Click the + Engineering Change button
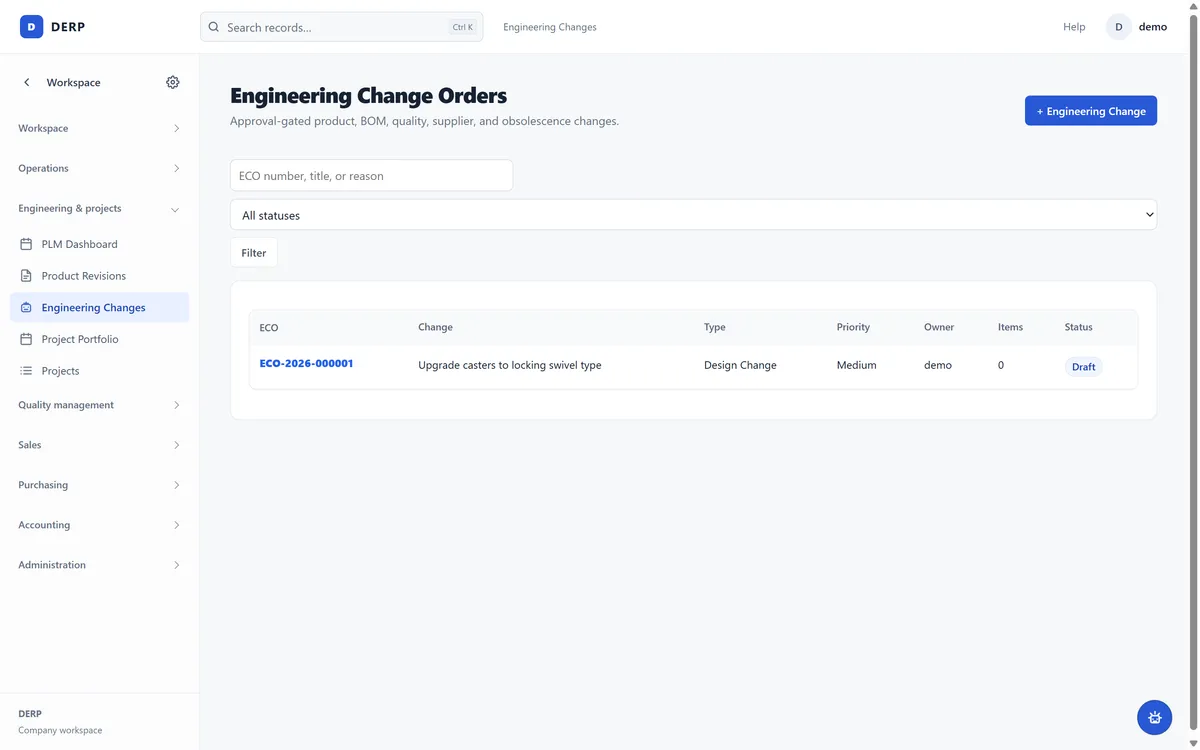This screenshot has width=1200, height=750. [x=1091, y=111]
